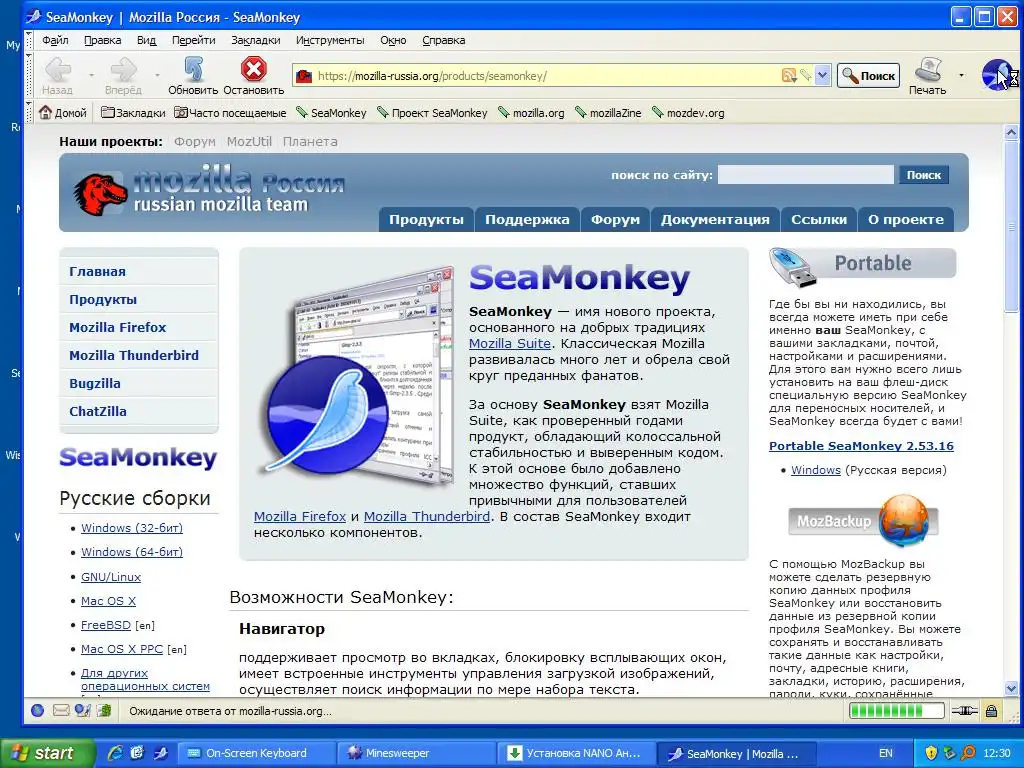1024x768 pixels.
Task: Launch Outlook Express from Quick Launch
Action: pyautogui.click(x=137, y=753)
